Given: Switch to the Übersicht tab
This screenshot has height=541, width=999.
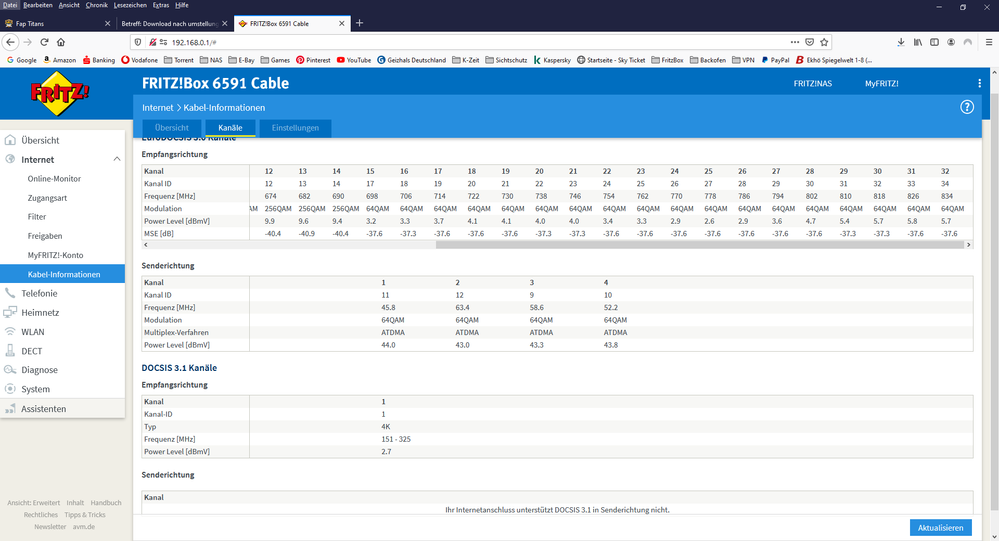Looking at the screenshot, I should (171, 127).
